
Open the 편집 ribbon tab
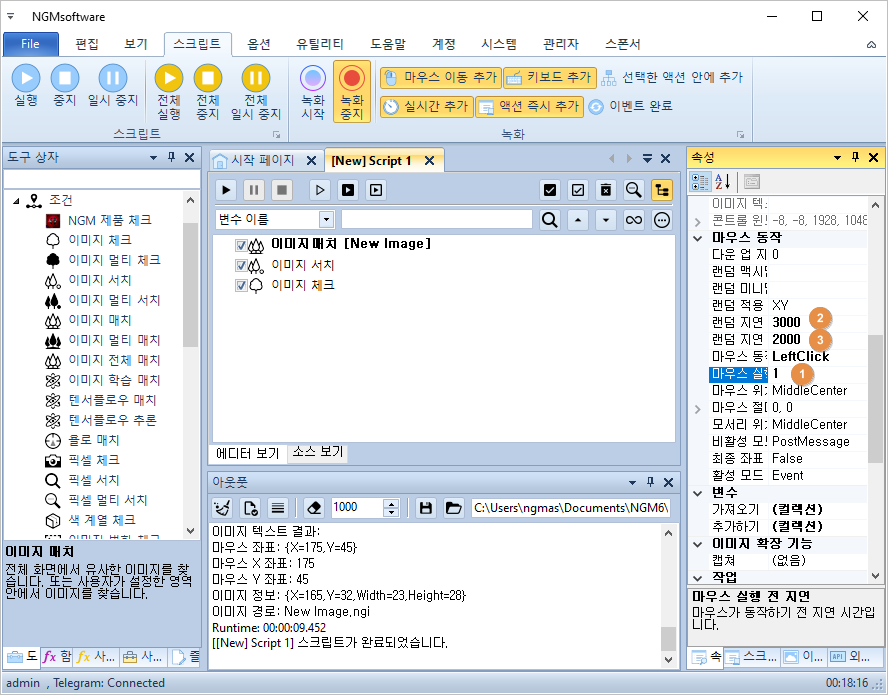pyautogui.click(x=87, y=44)
